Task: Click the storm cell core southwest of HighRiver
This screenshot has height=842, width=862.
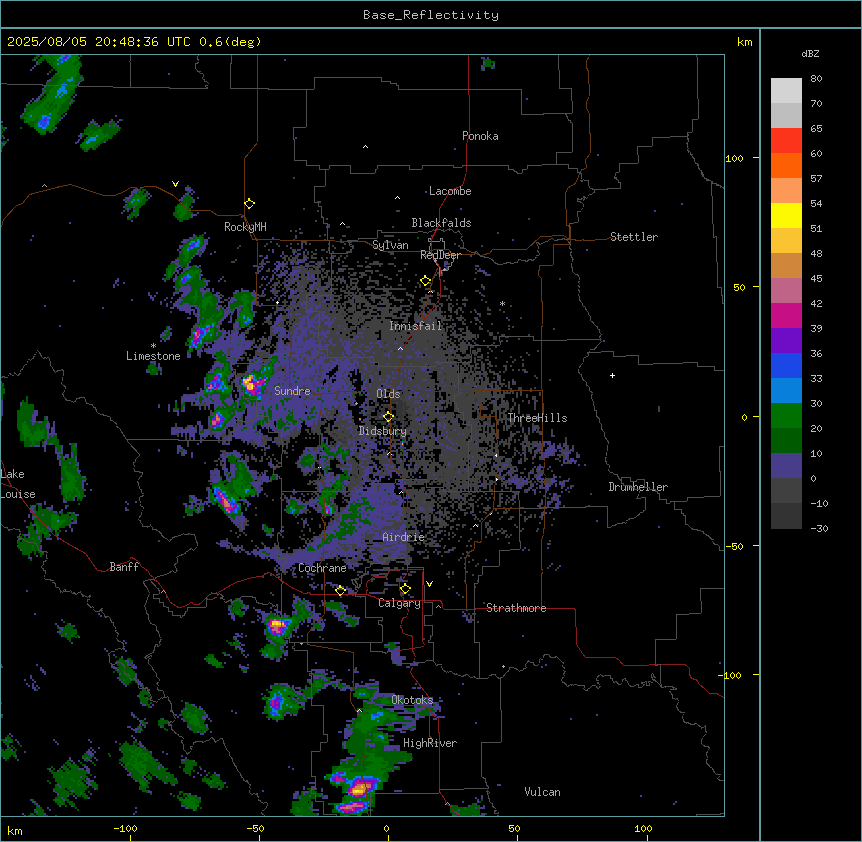Action: (x=360, y=788)
